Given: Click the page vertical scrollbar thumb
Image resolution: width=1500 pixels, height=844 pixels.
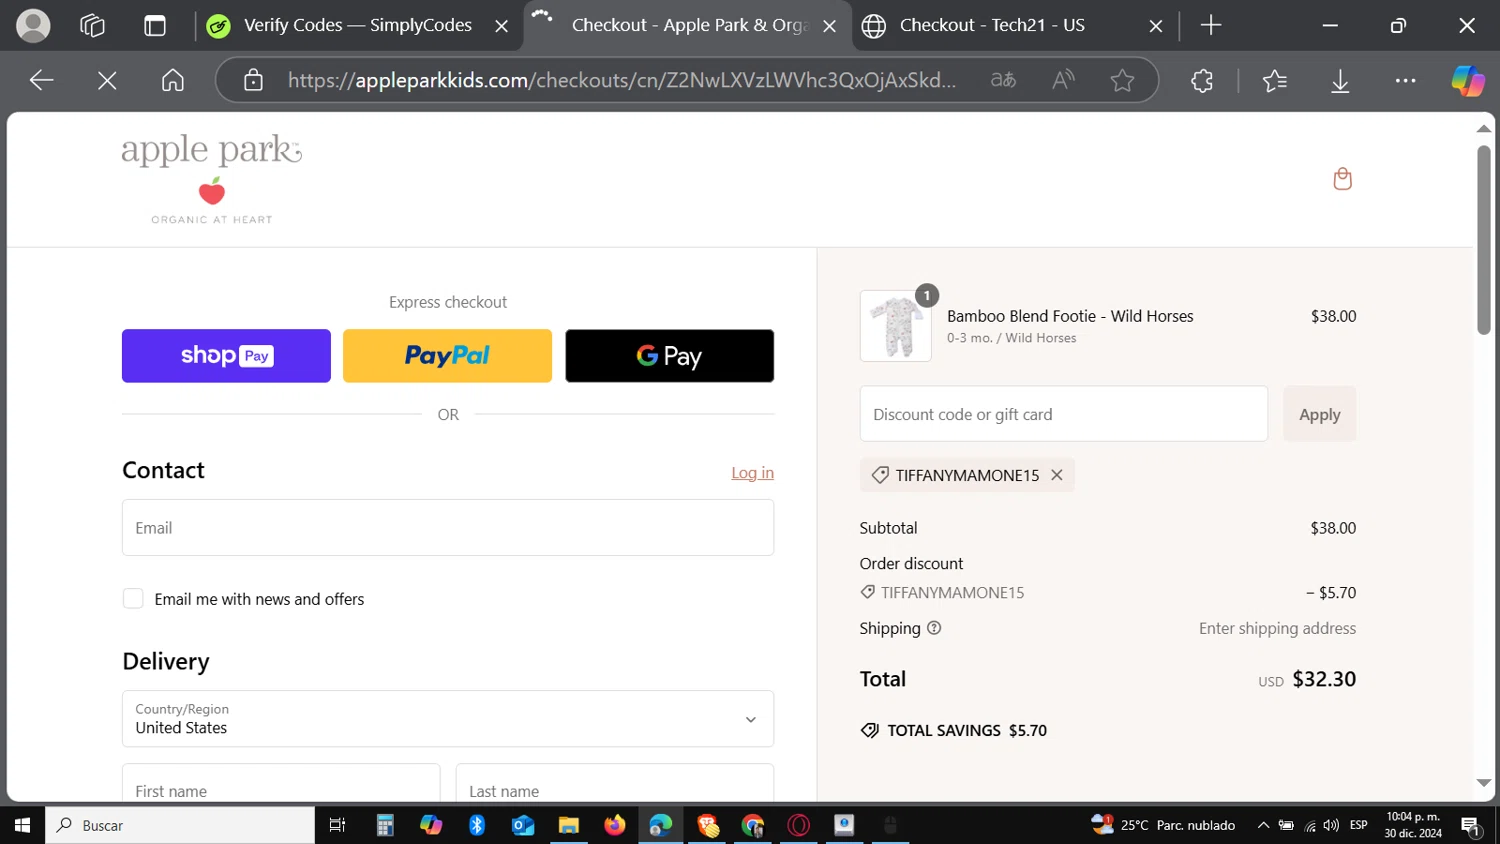Looking at the screenshot, I should click(x=1484, y=240).
